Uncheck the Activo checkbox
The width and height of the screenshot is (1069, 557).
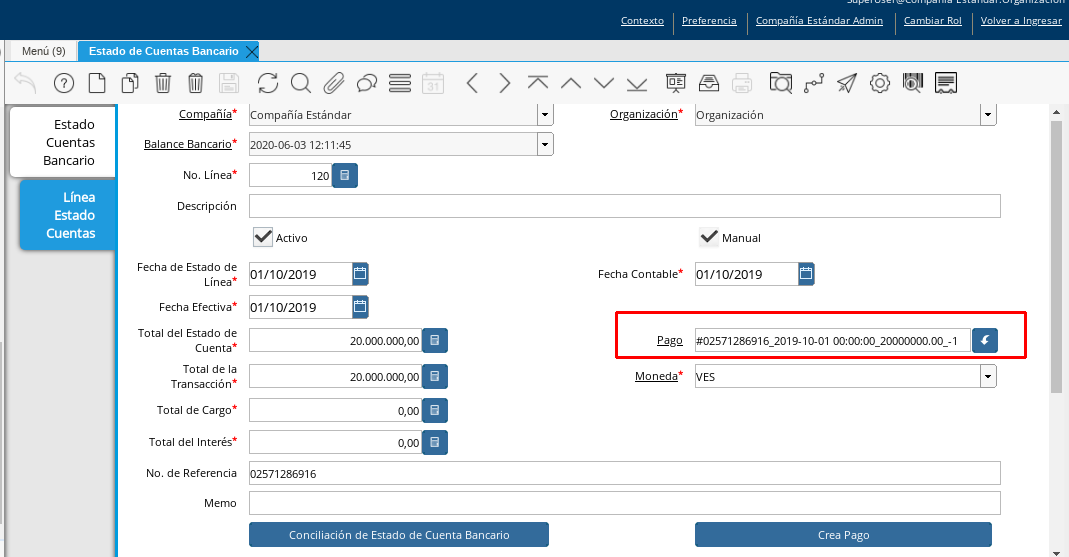click(263, 237)
